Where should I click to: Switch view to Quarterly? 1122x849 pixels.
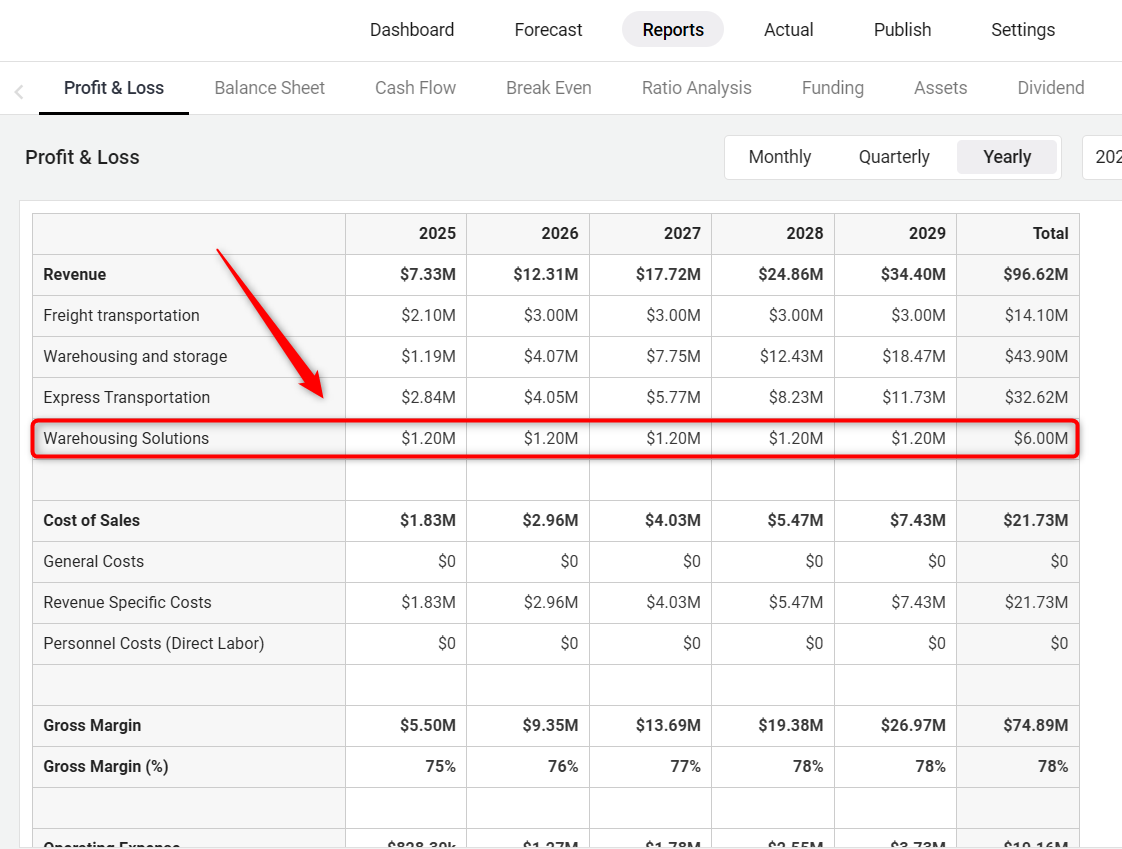point(894,157)
